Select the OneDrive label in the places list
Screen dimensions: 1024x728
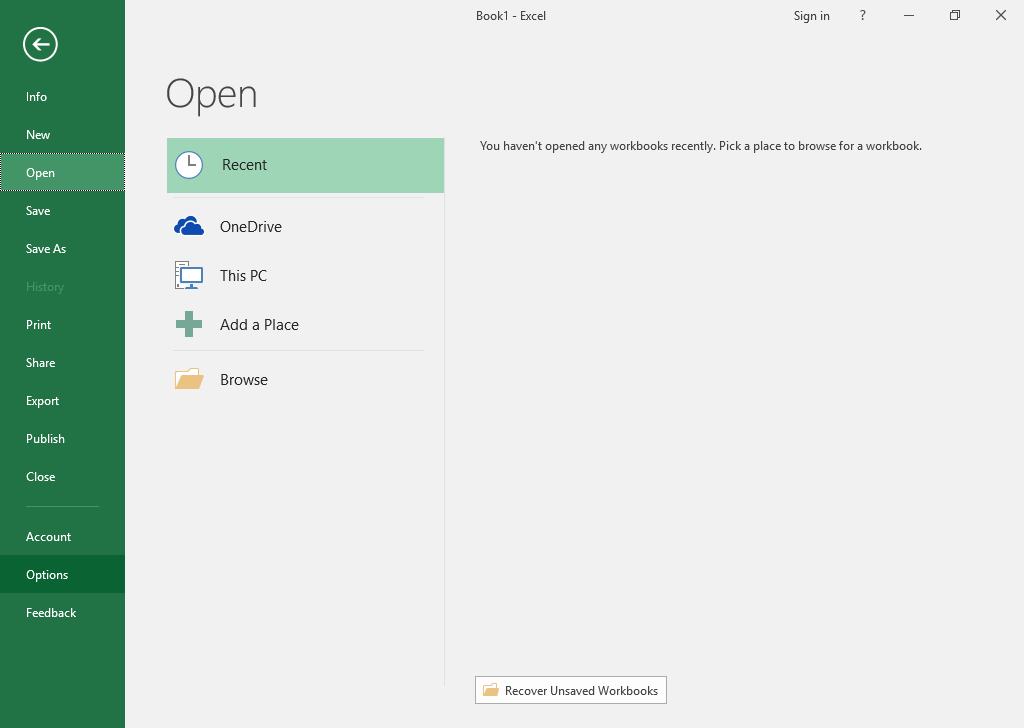tap(251, 227)
